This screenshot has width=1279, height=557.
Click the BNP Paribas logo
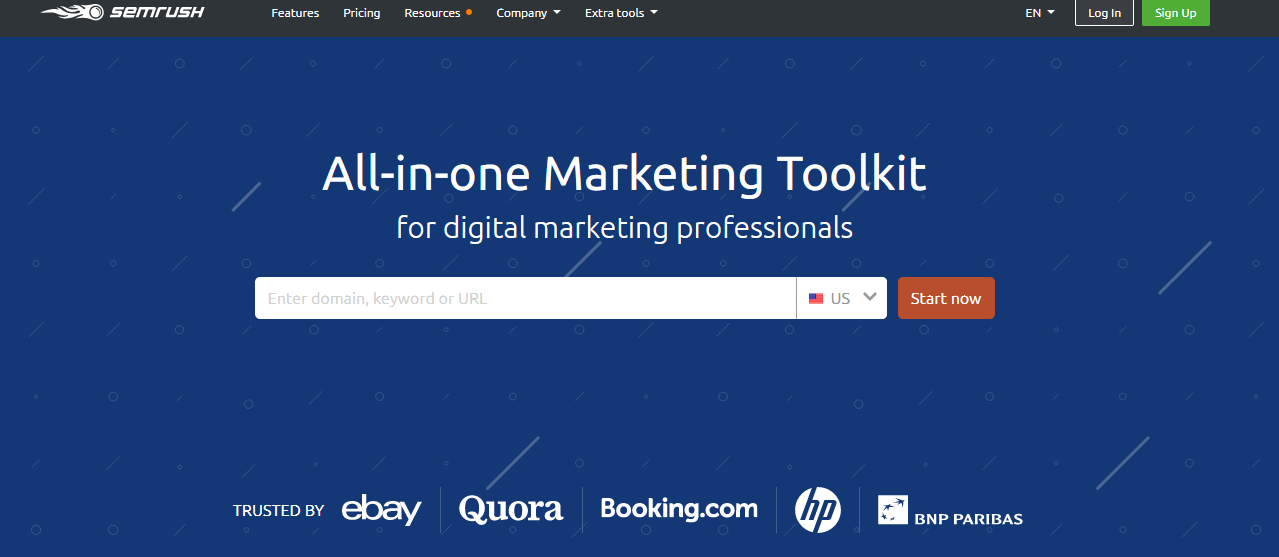(950, 510)
